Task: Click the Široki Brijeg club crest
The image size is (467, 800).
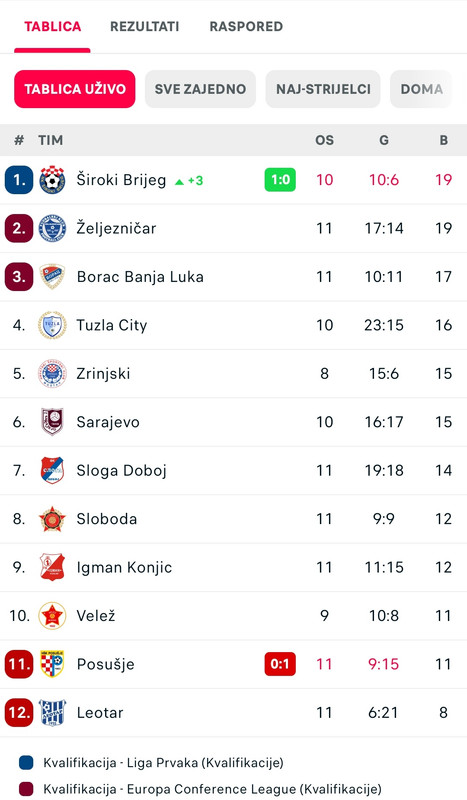Action: click(x=52, y=180)
